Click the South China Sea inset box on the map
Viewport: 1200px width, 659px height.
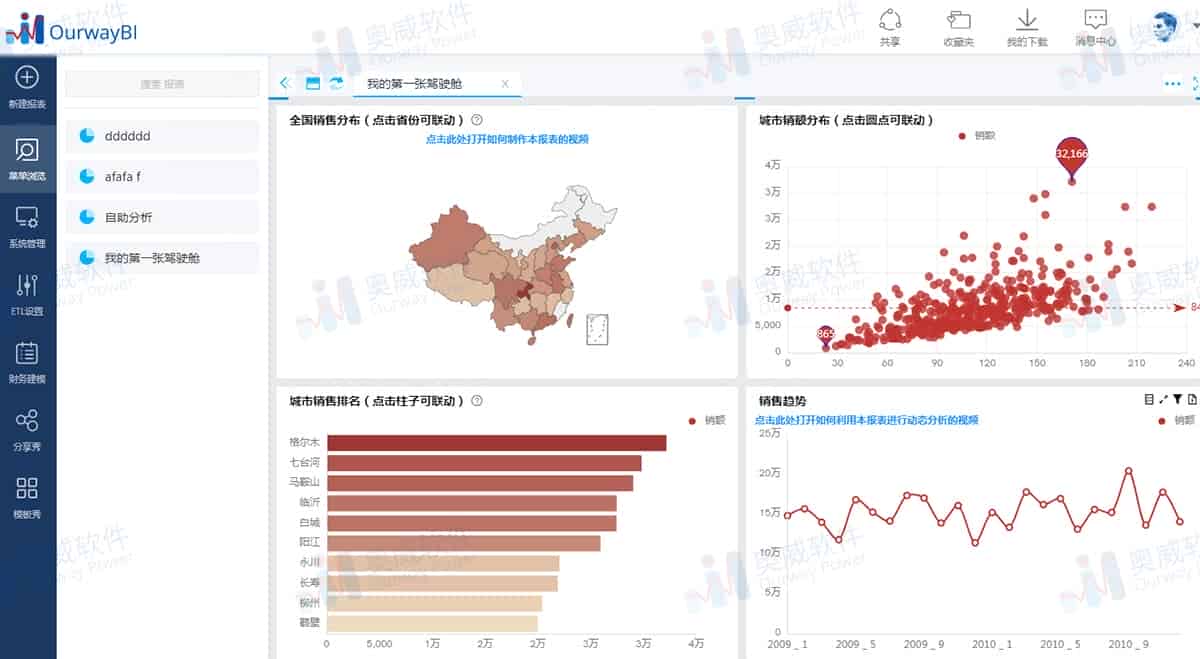(598, 329)
